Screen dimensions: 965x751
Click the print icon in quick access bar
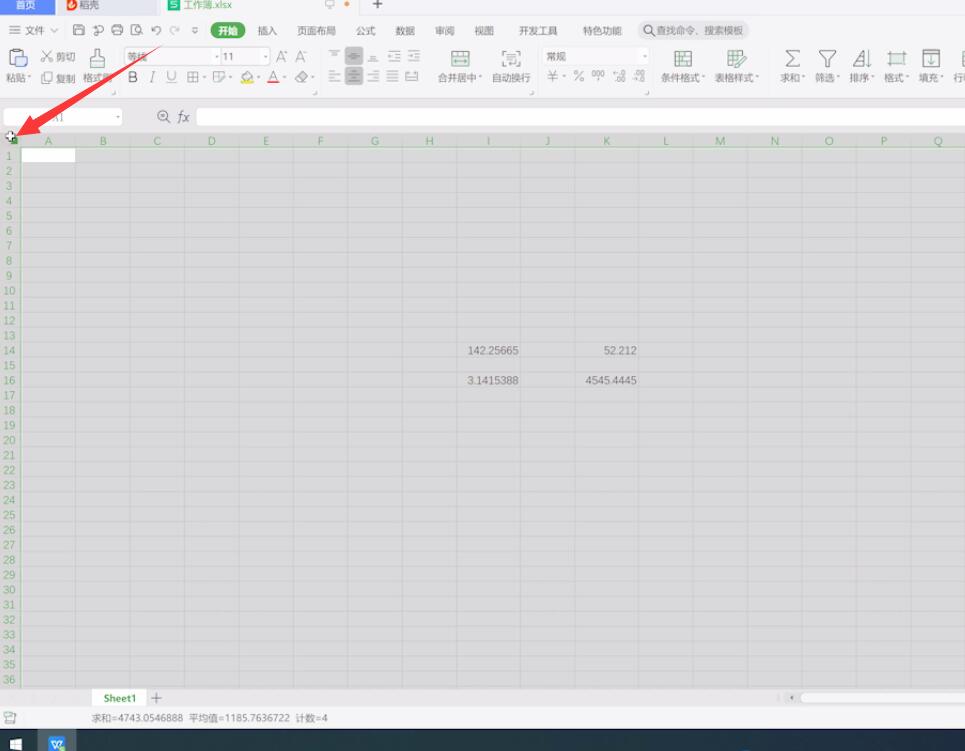[x=117, y=30]
